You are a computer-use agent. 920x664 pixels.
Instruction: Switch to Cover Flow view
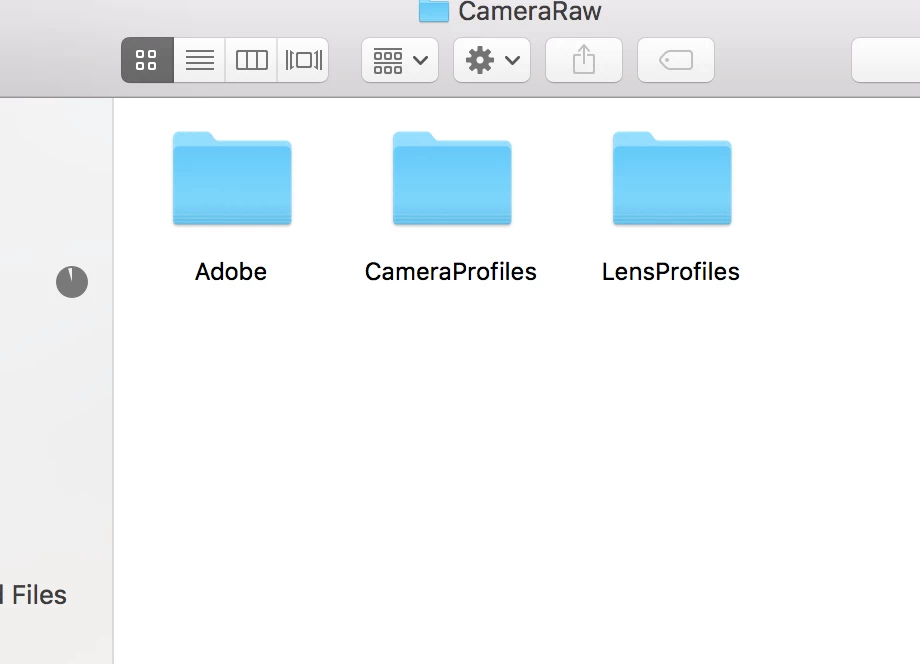pos(303,60)
